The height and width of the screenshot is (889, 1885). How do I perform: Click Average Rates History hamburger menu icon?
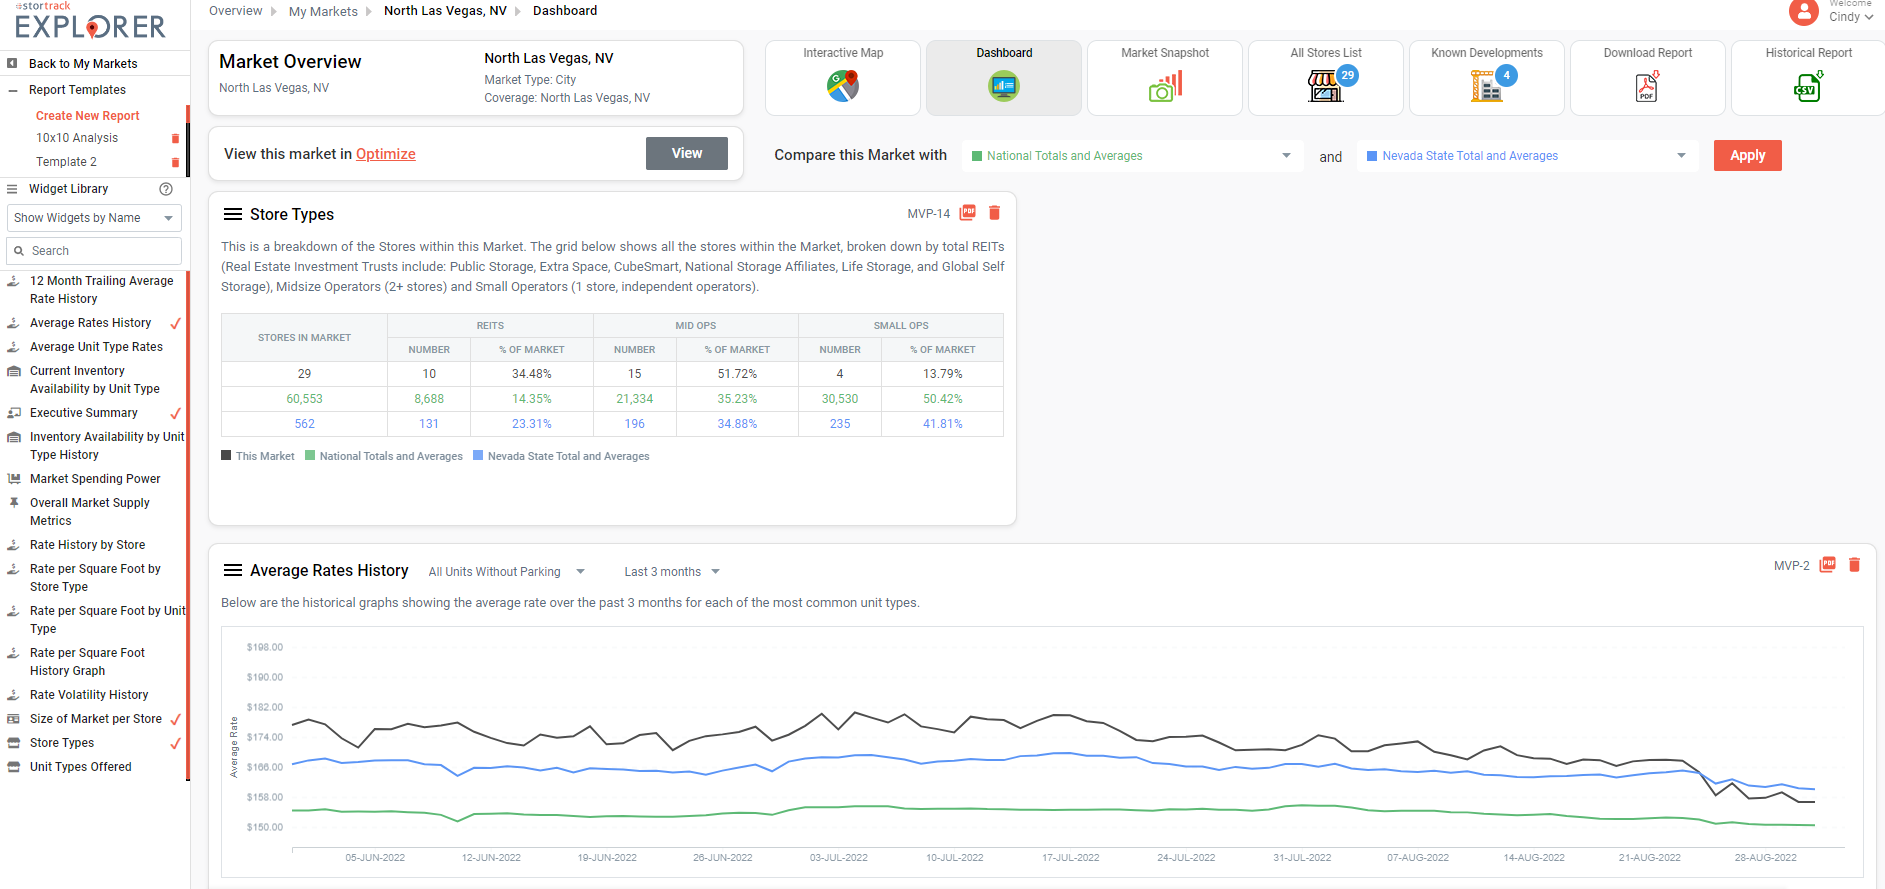[x=233, y=570]
